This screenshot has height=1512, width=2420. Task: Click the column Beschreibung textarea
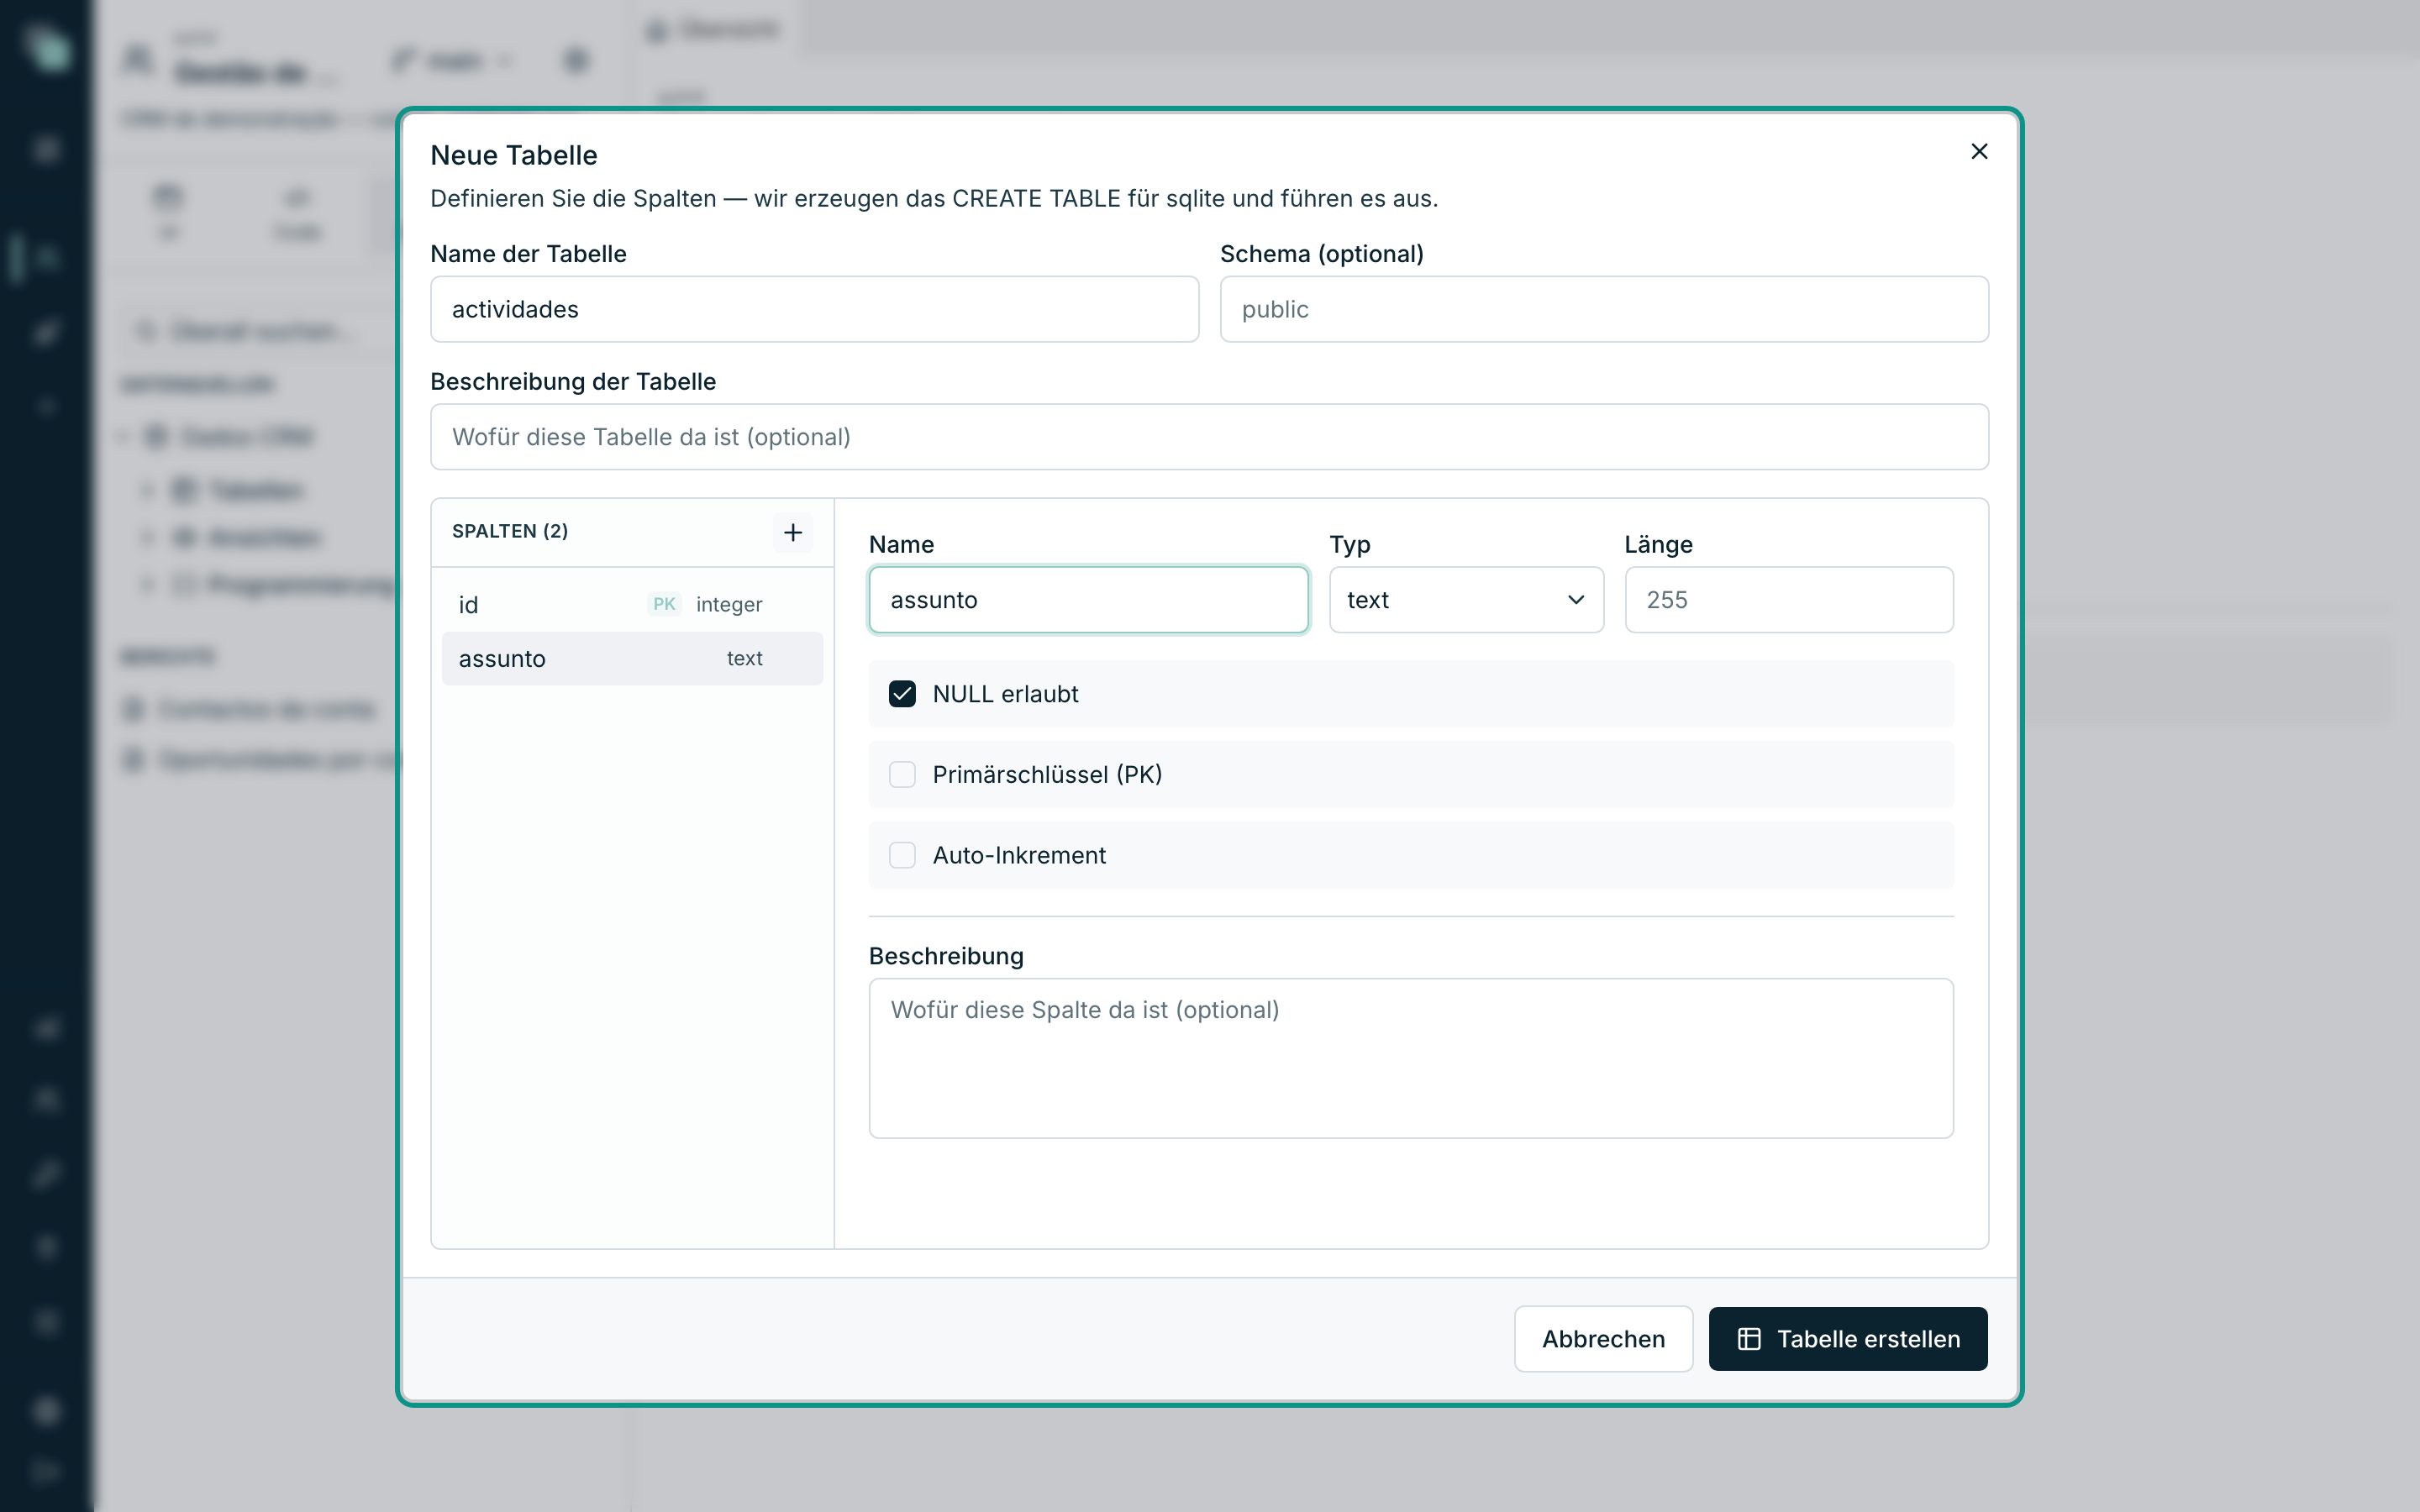click(1411, 1058)
